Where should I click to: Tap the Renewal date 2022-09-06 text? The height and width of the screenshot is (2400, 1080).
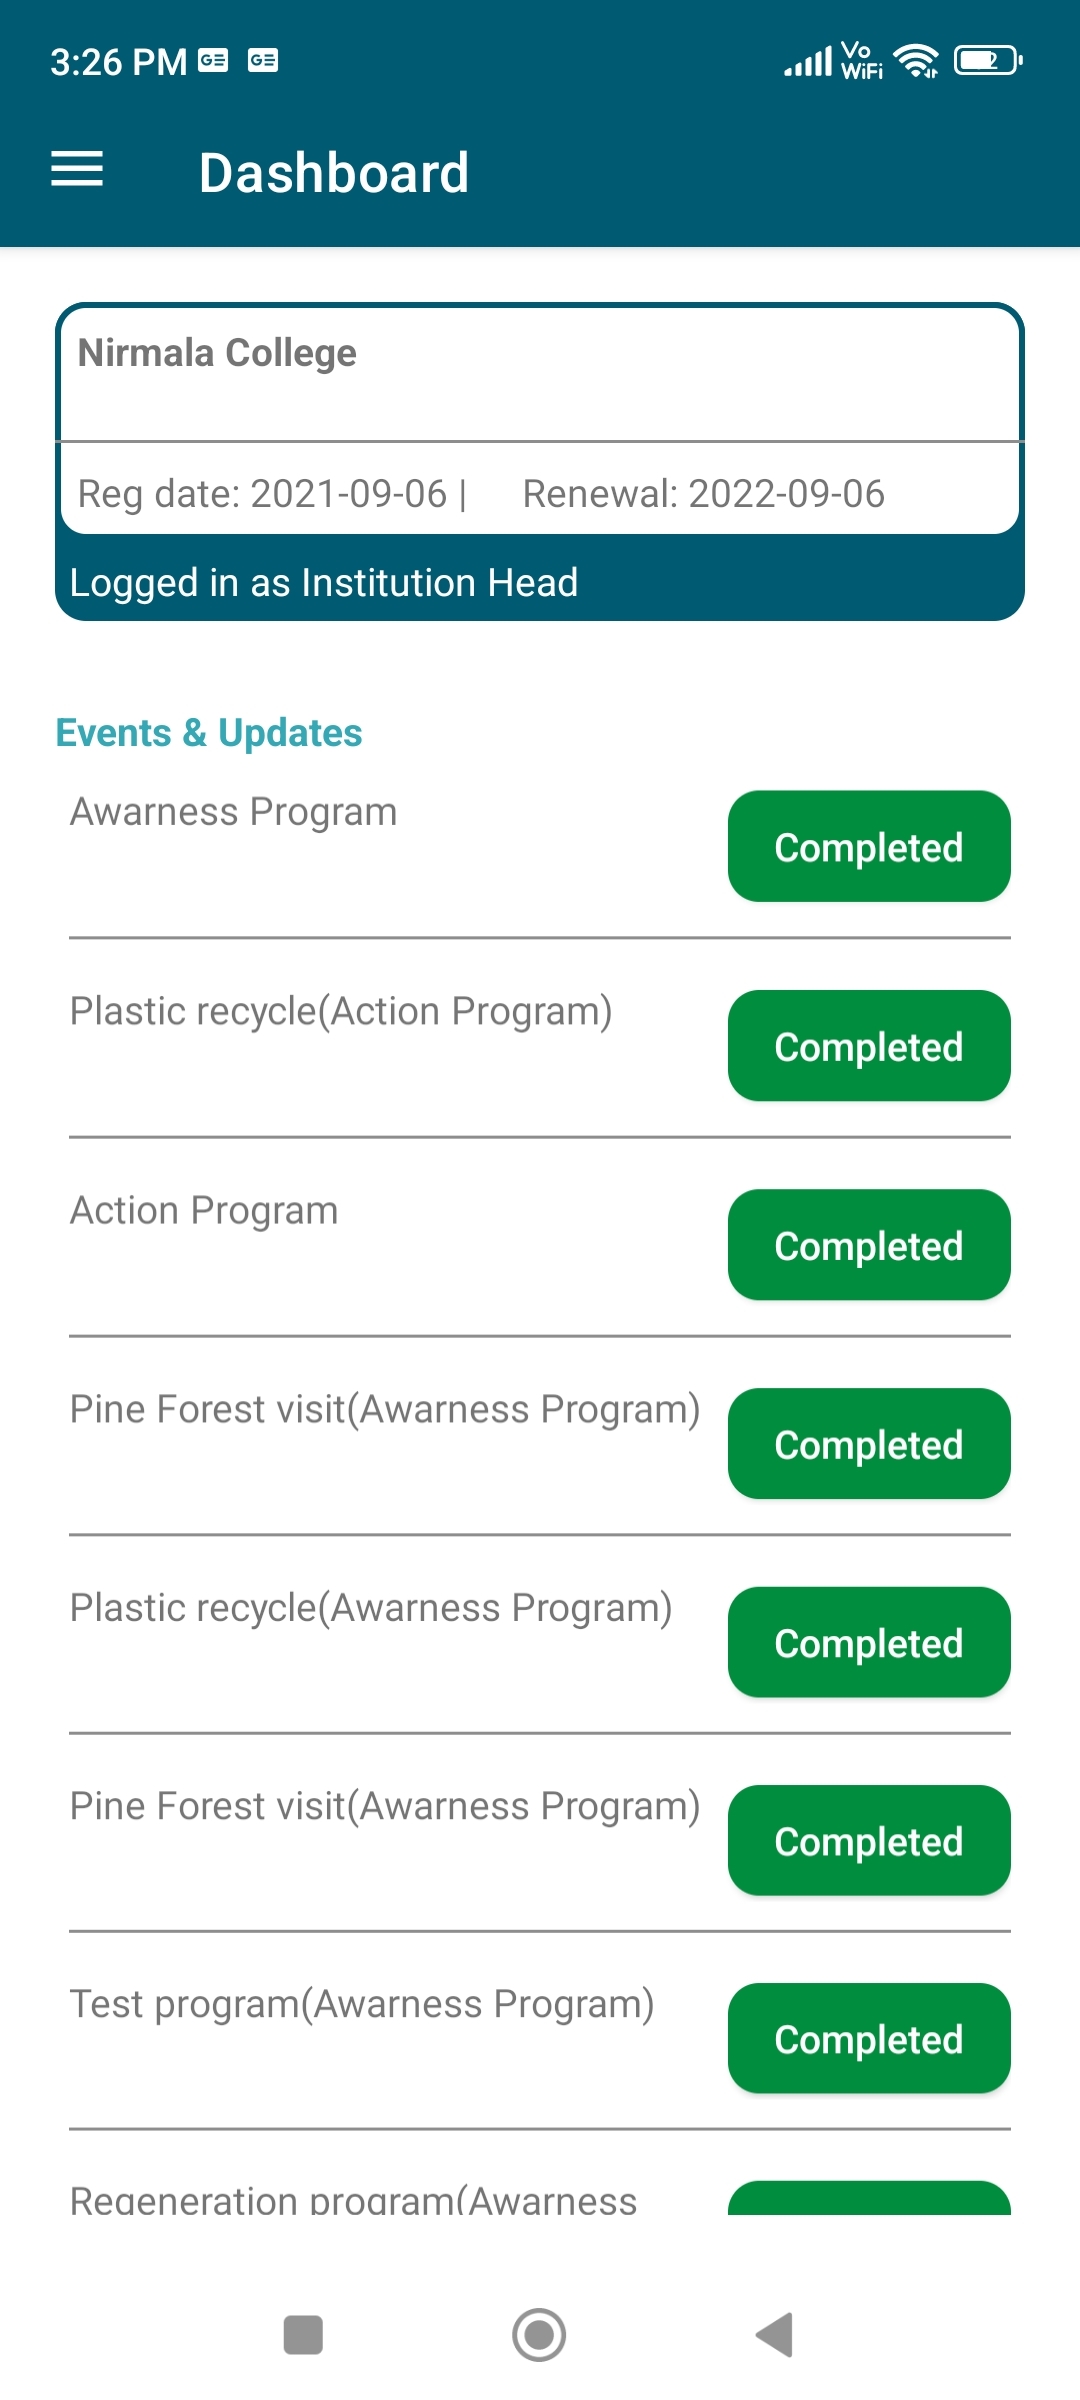(703, 494)
